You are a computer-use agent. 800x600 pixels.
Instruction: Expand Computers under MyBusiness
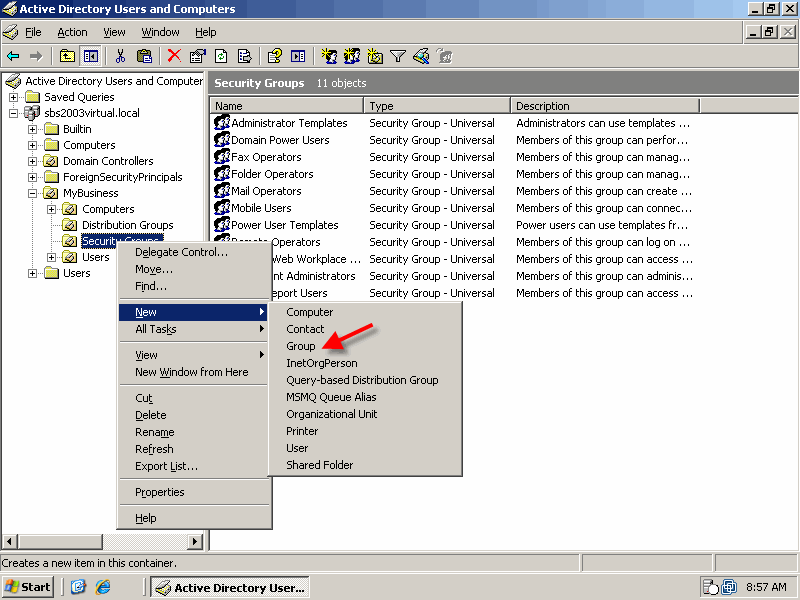click(52, 209)
